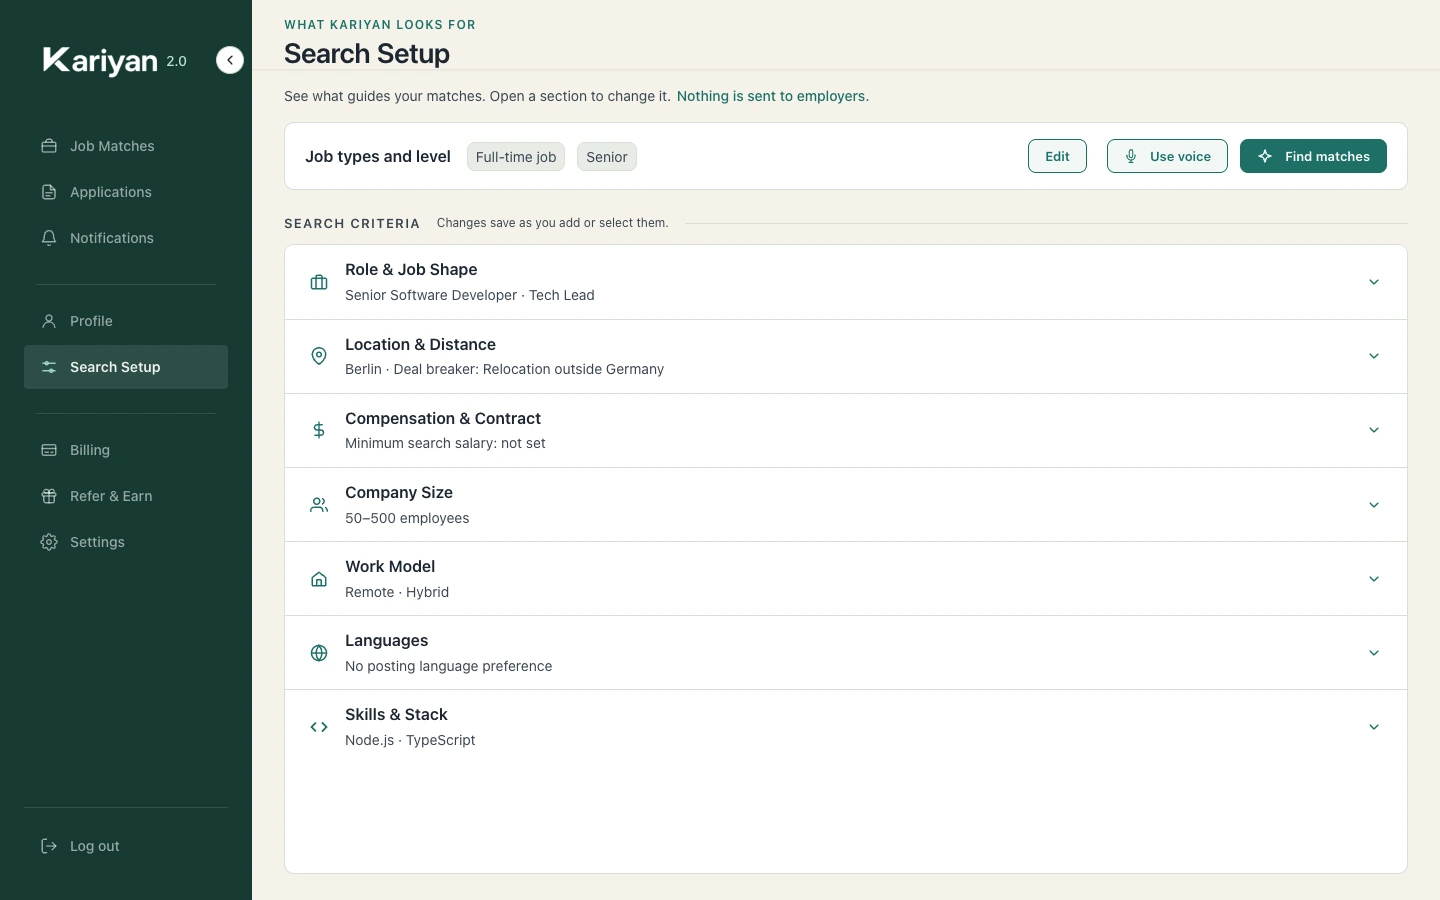The image size is (1440, 900).
Task: Expand Company Size chevron
Action: pos(1374,505)
